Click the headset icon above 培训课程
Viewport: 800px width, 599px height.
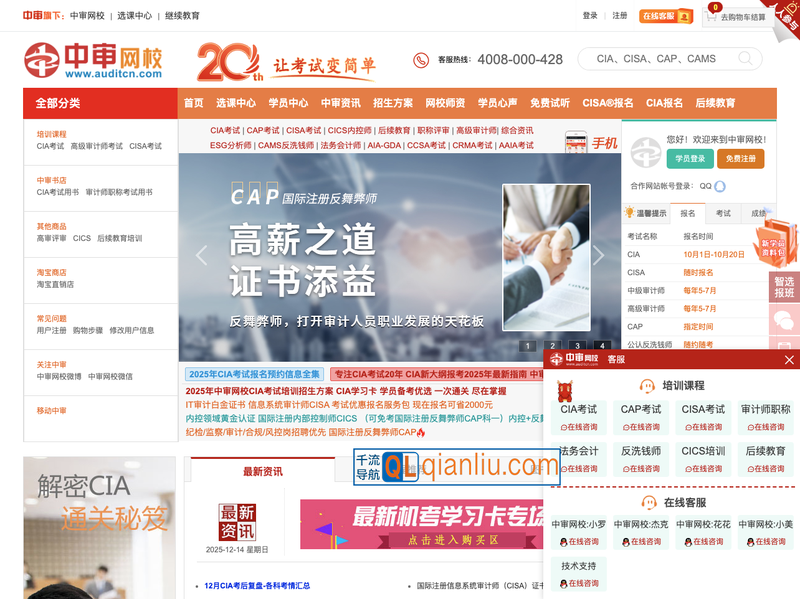click(647, 386)
